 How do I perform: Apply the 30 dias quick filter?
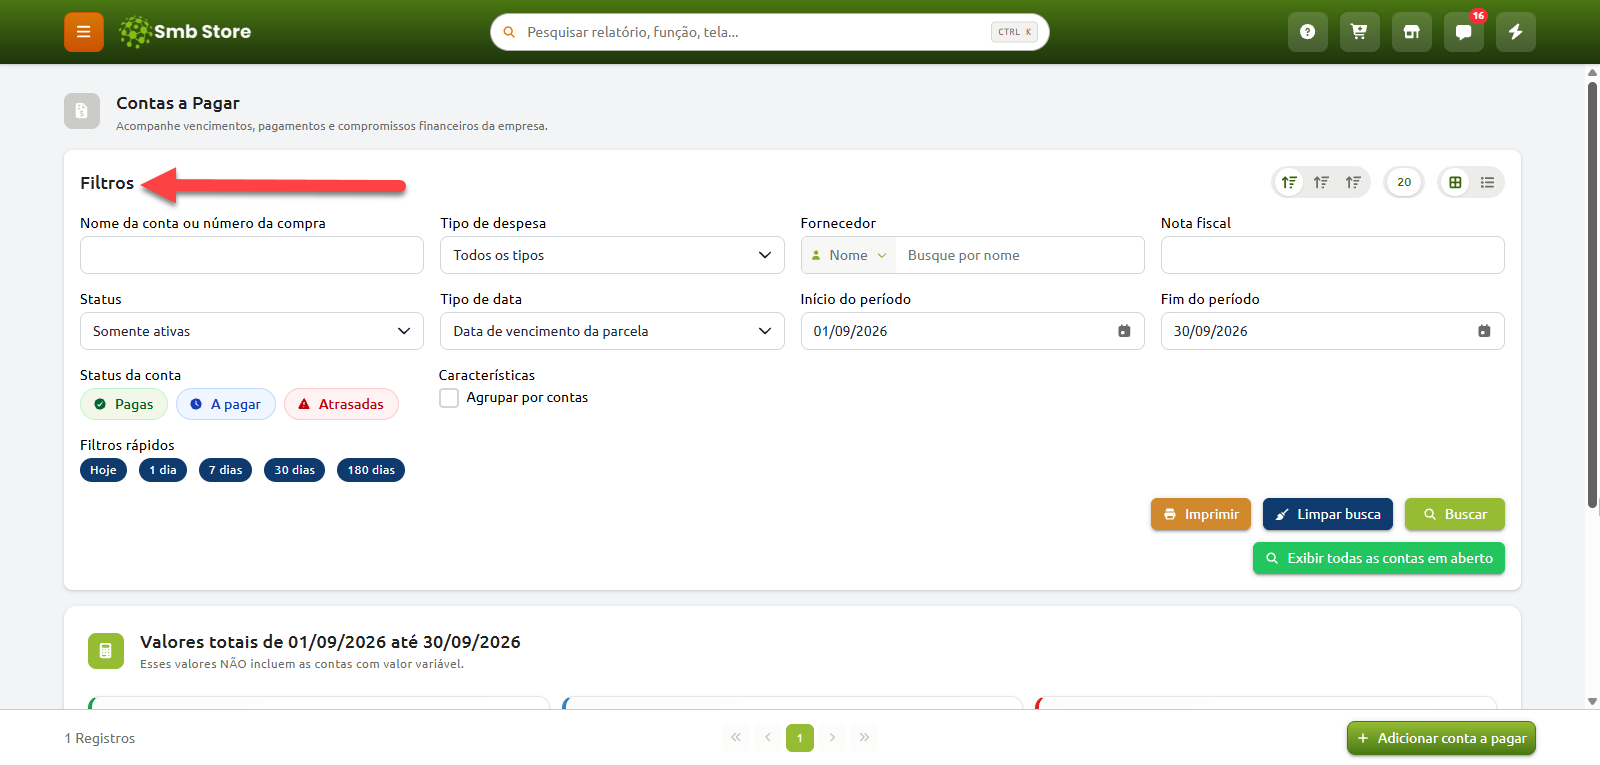click(294, 470)
